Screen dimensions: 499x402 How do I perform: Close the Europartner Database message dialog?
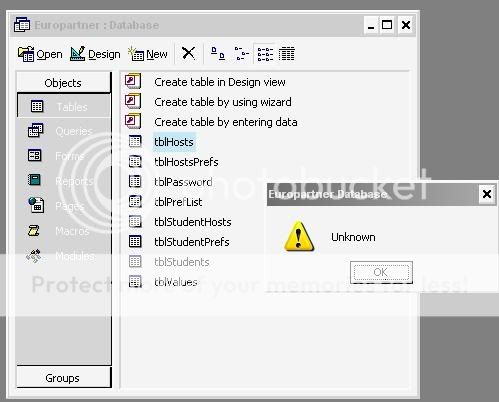click(487, 194)
